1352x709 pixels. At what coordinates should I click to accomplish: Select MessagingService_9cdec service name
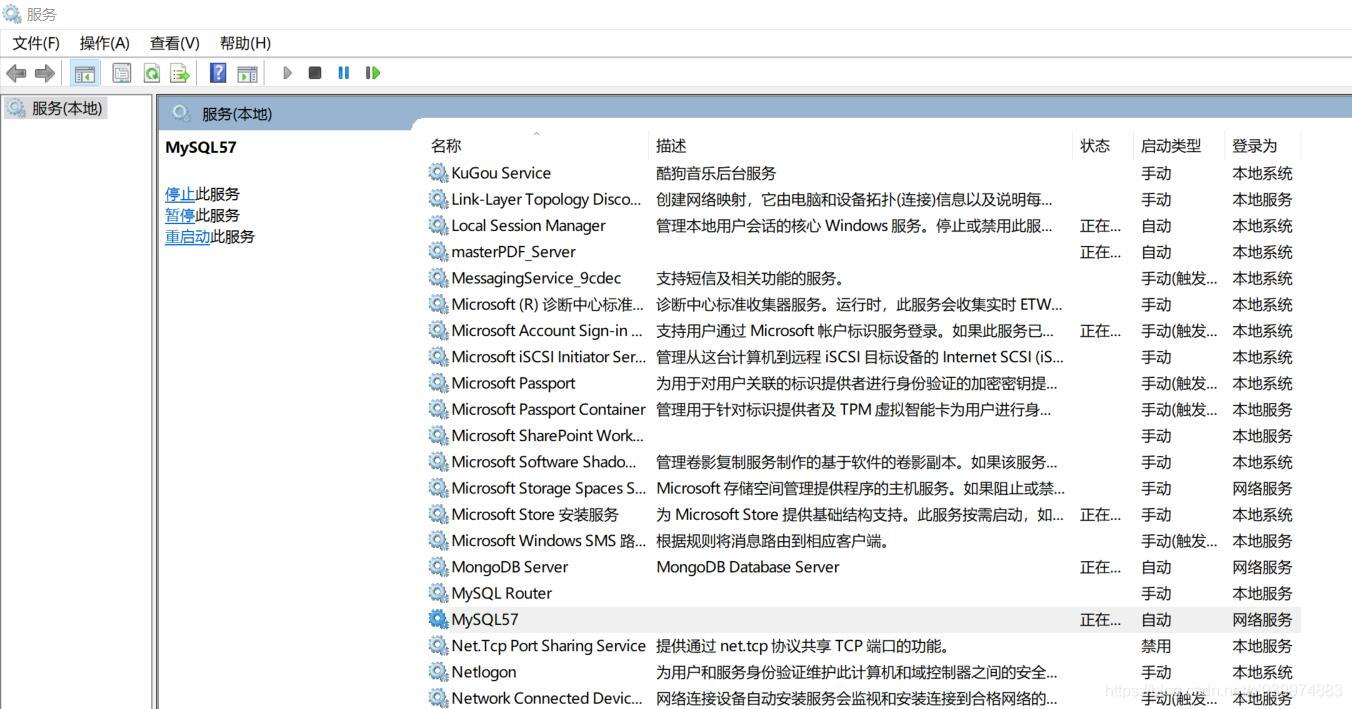pyautogui.click(x=536, y=278)
